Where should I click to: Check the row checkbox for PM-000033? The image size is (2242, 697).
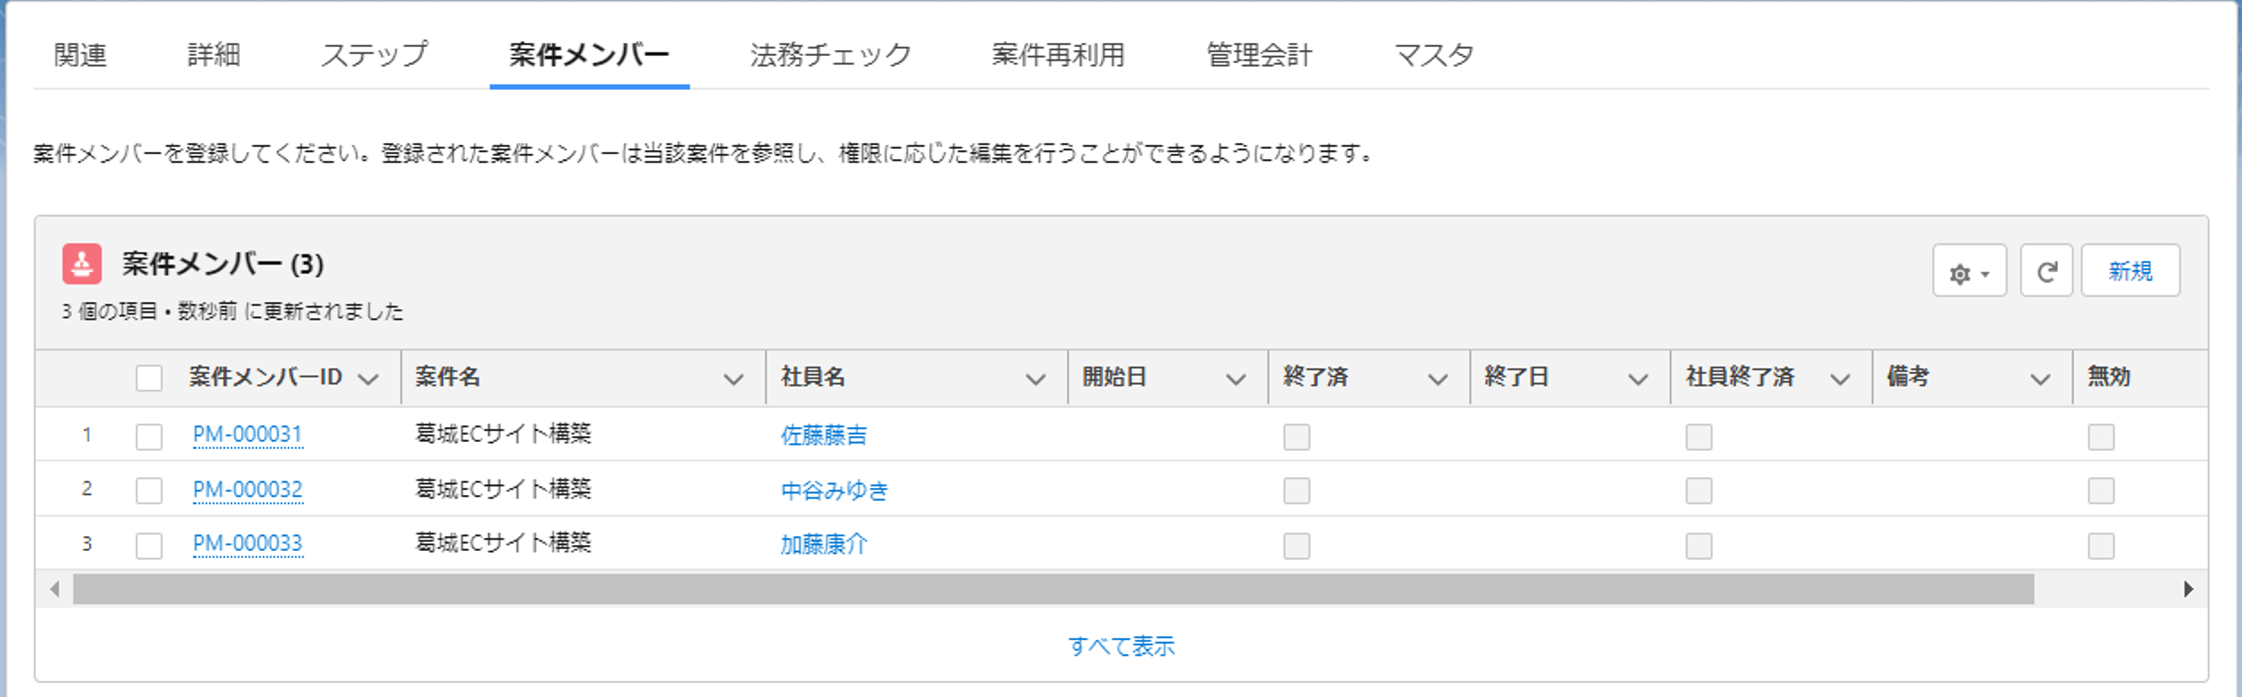149,546
